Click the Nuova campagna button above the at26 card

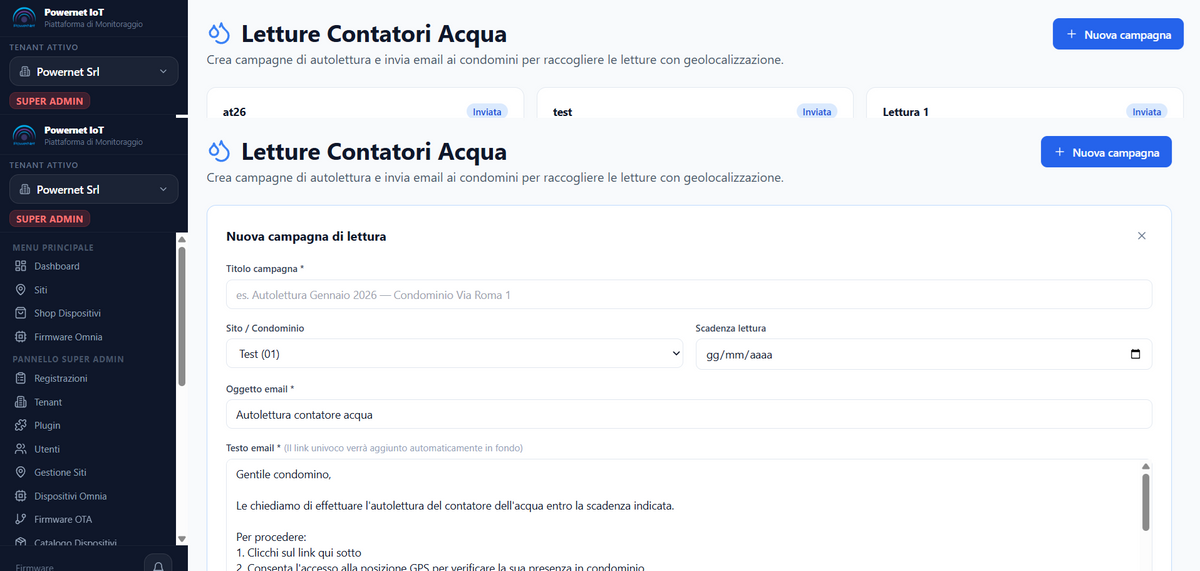pos(1118,34)
